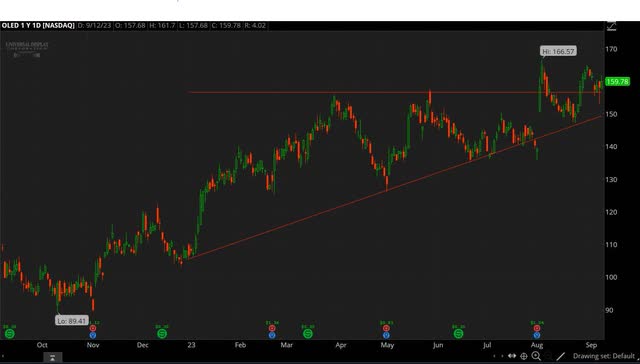Image resolution: width=640 pixels, height=364 pixels.
Task: Click the blue conference call marker near November
Action: [x=93, y=335]
